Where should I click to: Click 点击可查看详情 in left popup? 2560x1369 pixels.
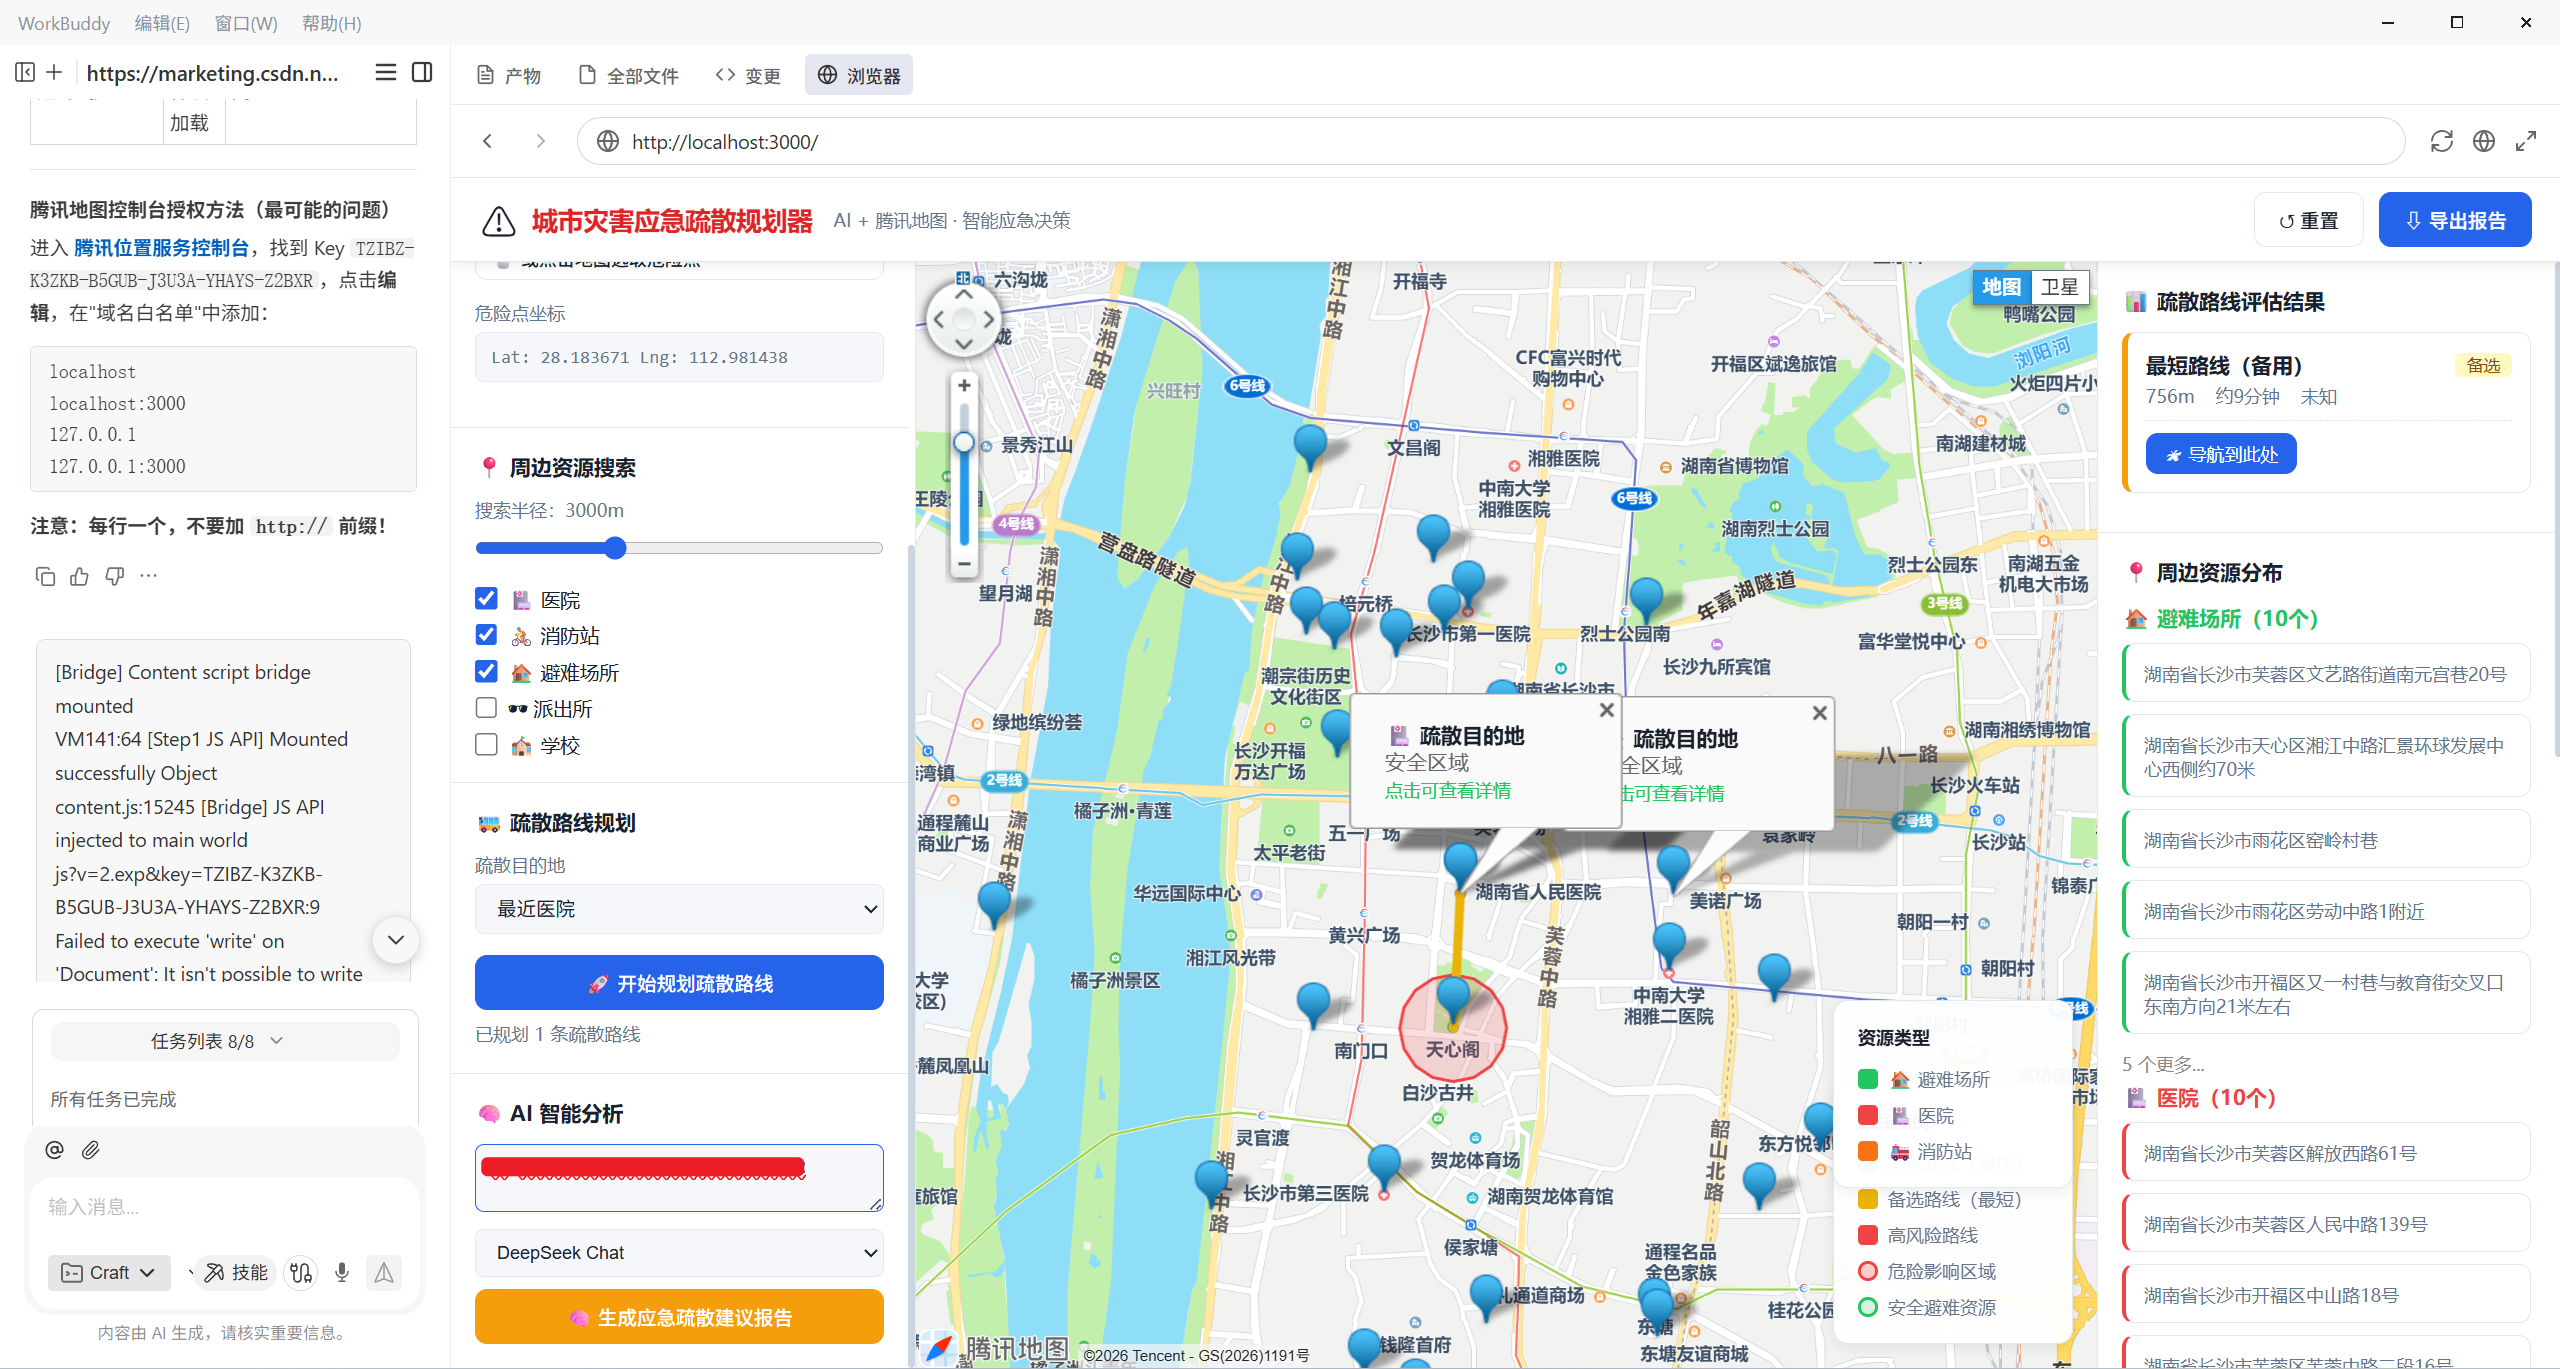(x=1447, y=791)
